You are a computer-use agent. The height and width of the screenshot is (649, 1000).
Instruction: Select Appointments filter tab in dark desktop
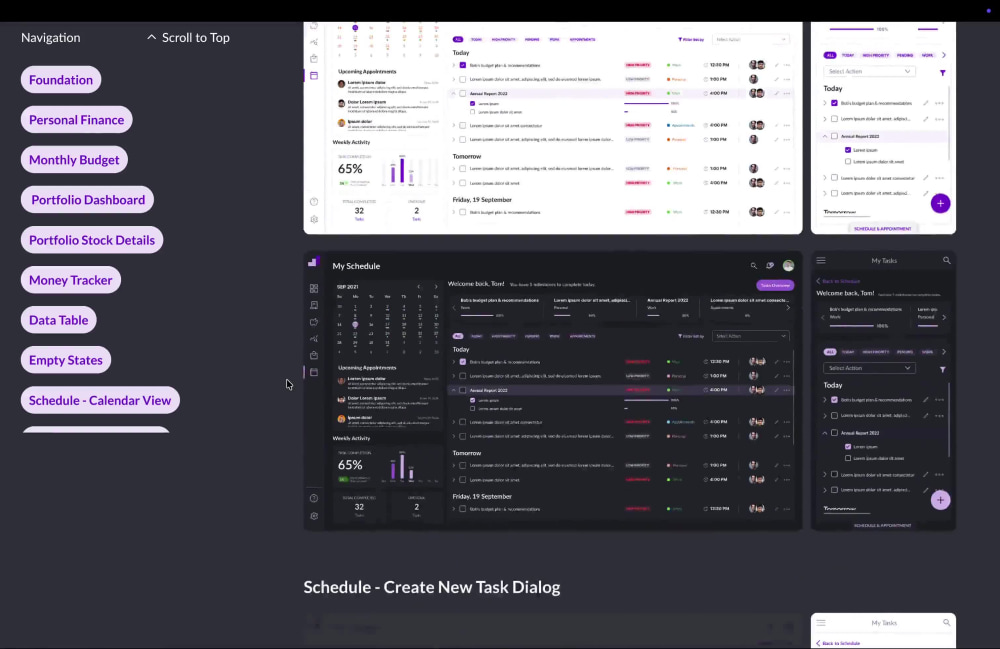point(582,336)
